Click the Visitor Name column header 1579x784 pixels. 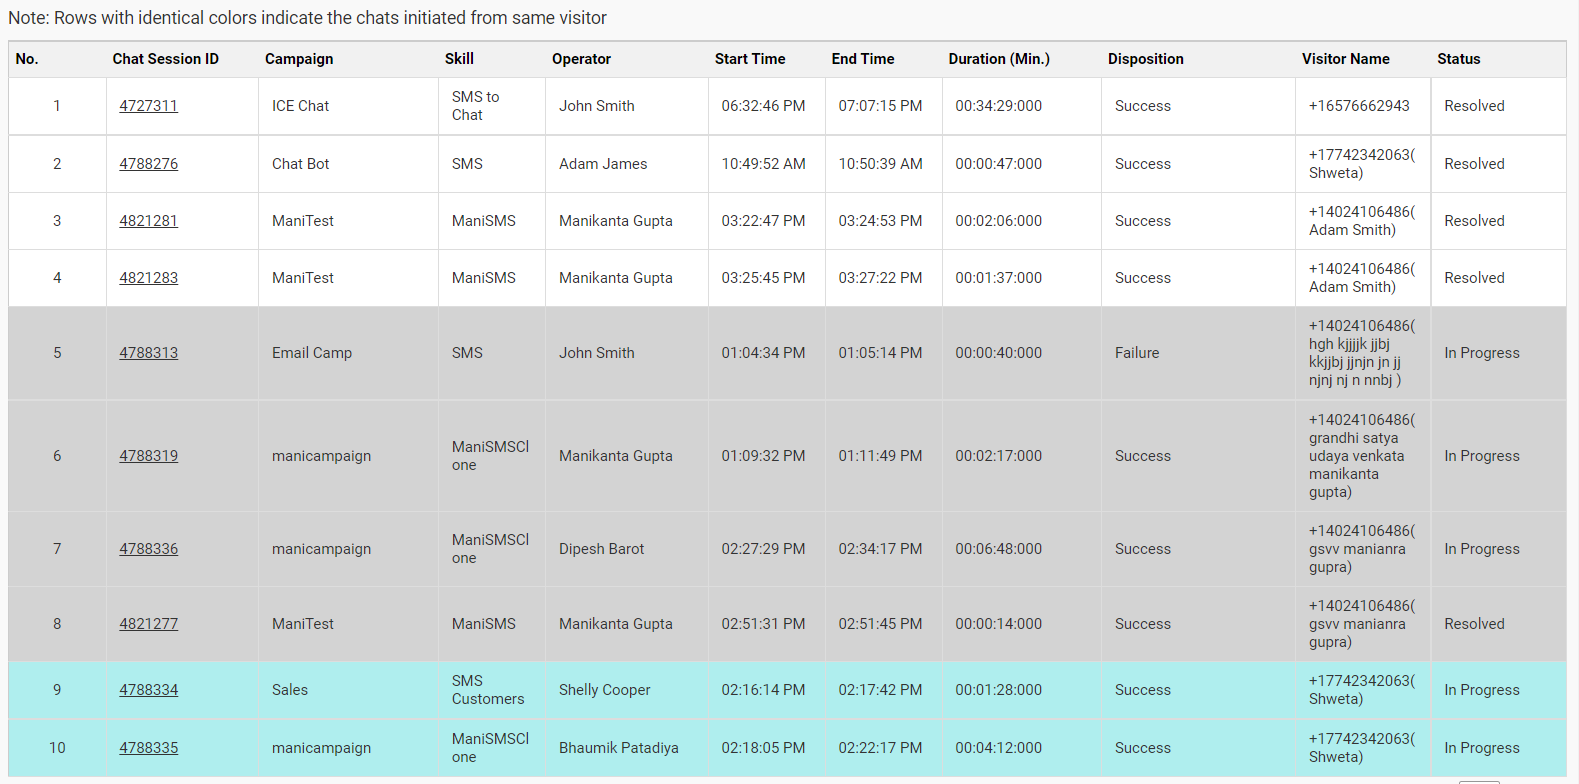(x=1345, y=59)
